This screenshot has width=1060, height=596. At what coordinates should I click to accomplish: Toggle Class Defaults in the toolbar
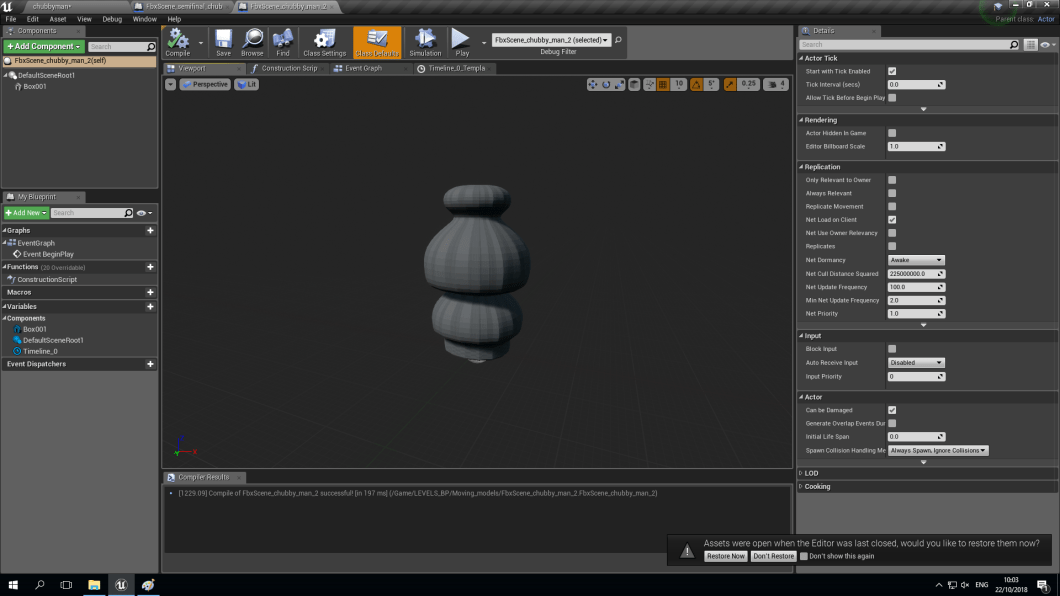coord(377,42)
